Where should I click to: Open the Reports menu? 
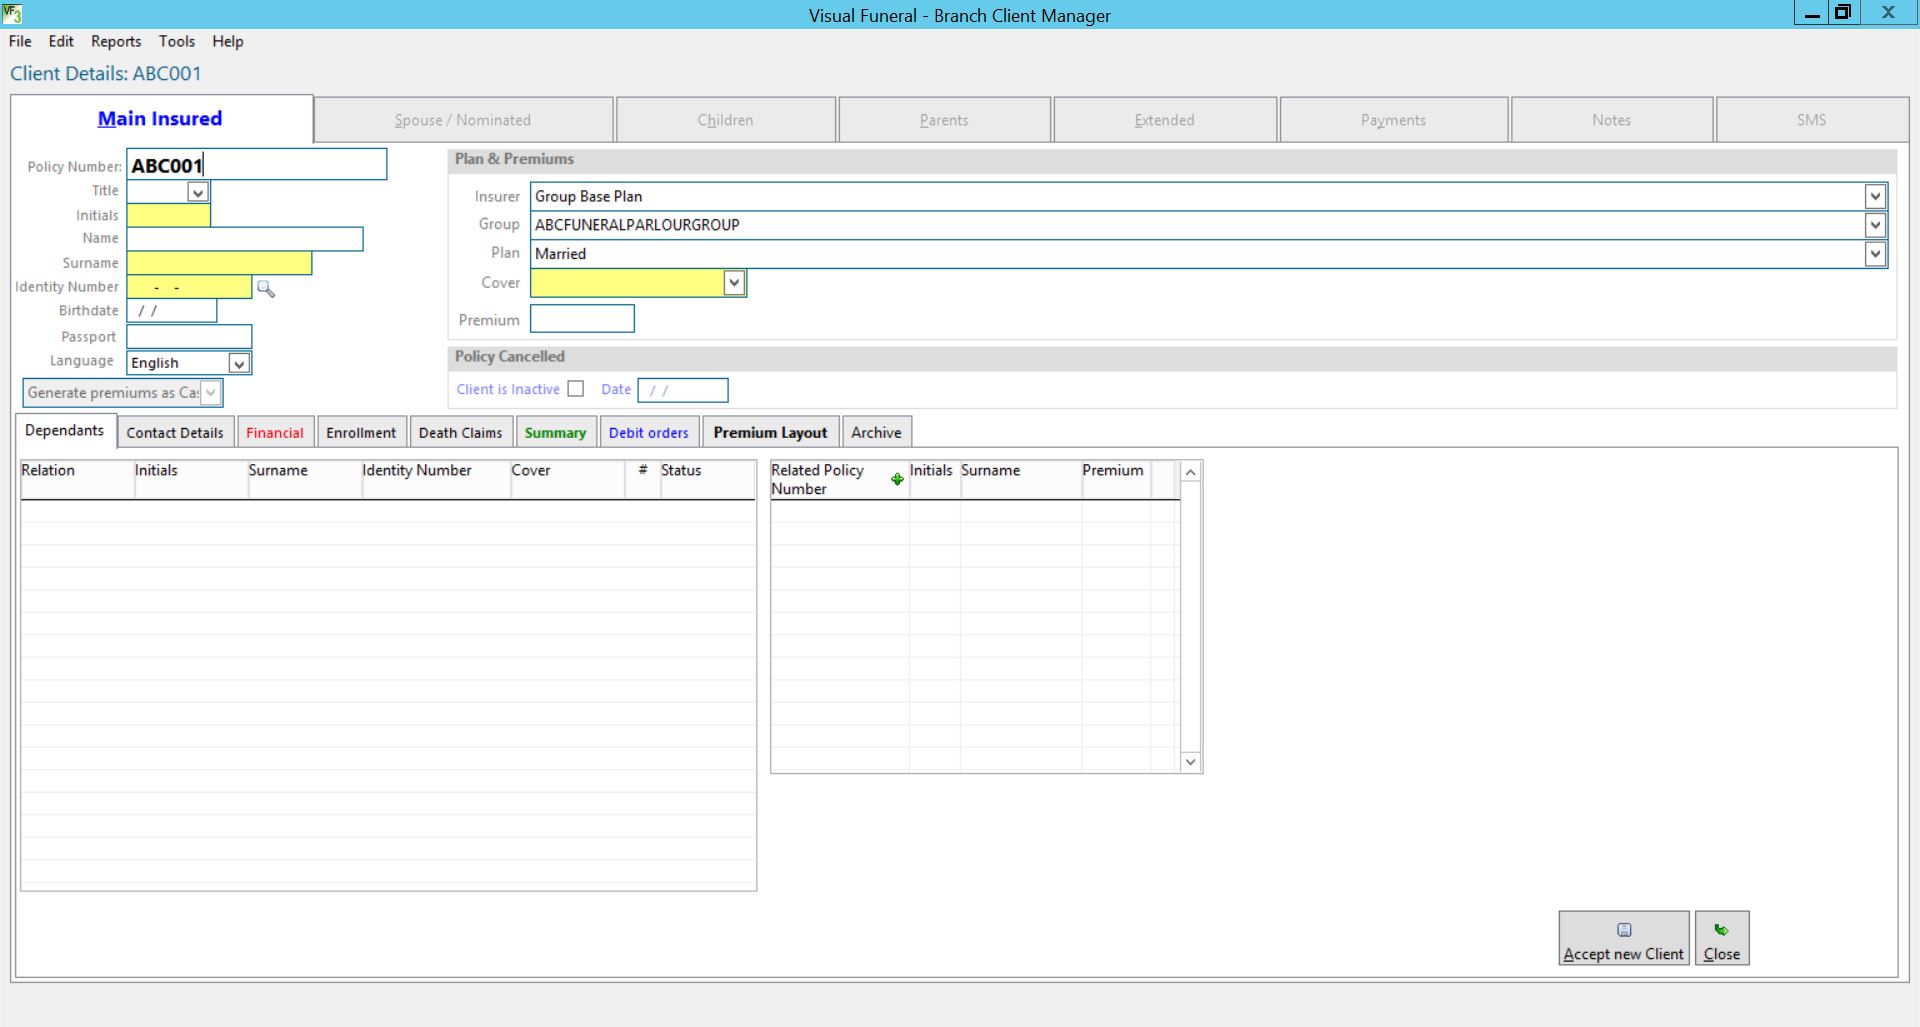point(116,41)
